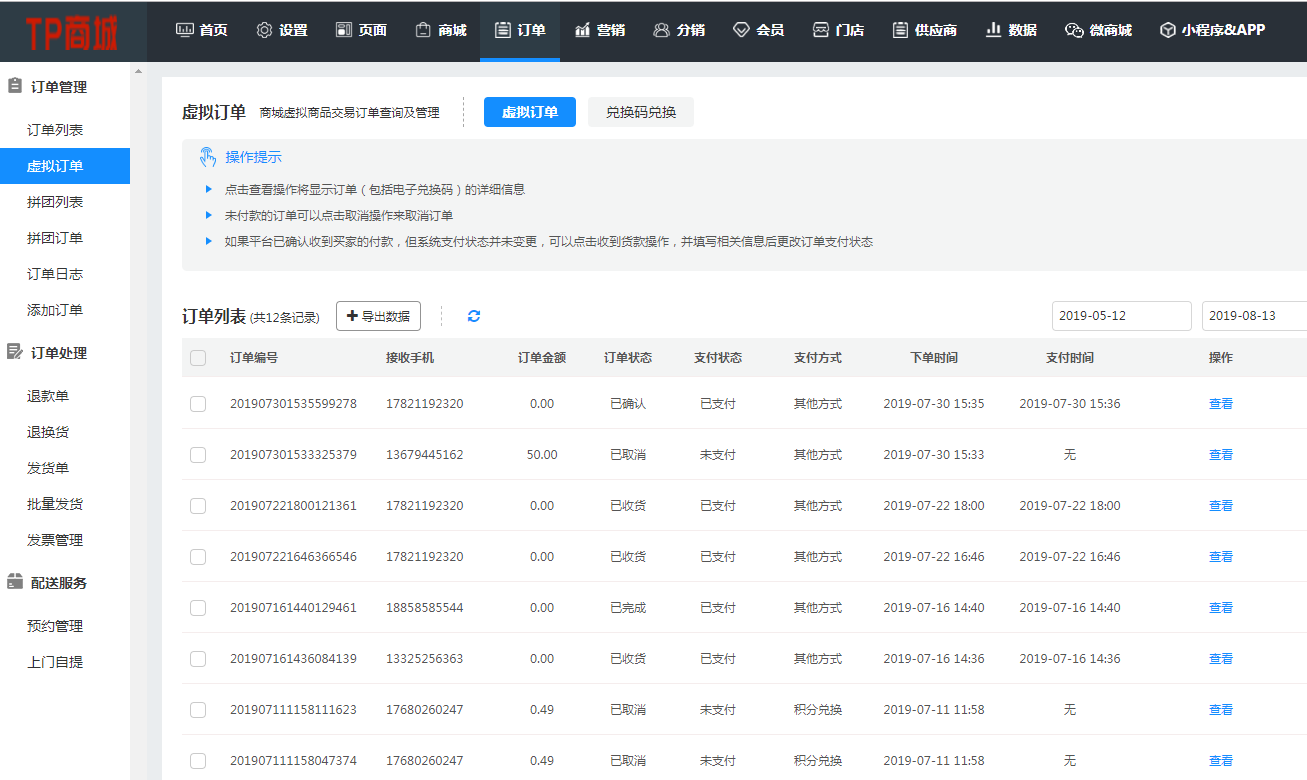Toggle the select-all checkbox in table header
The width and height of the screenshot is (1307, 780).
click(x=198, y=358)
